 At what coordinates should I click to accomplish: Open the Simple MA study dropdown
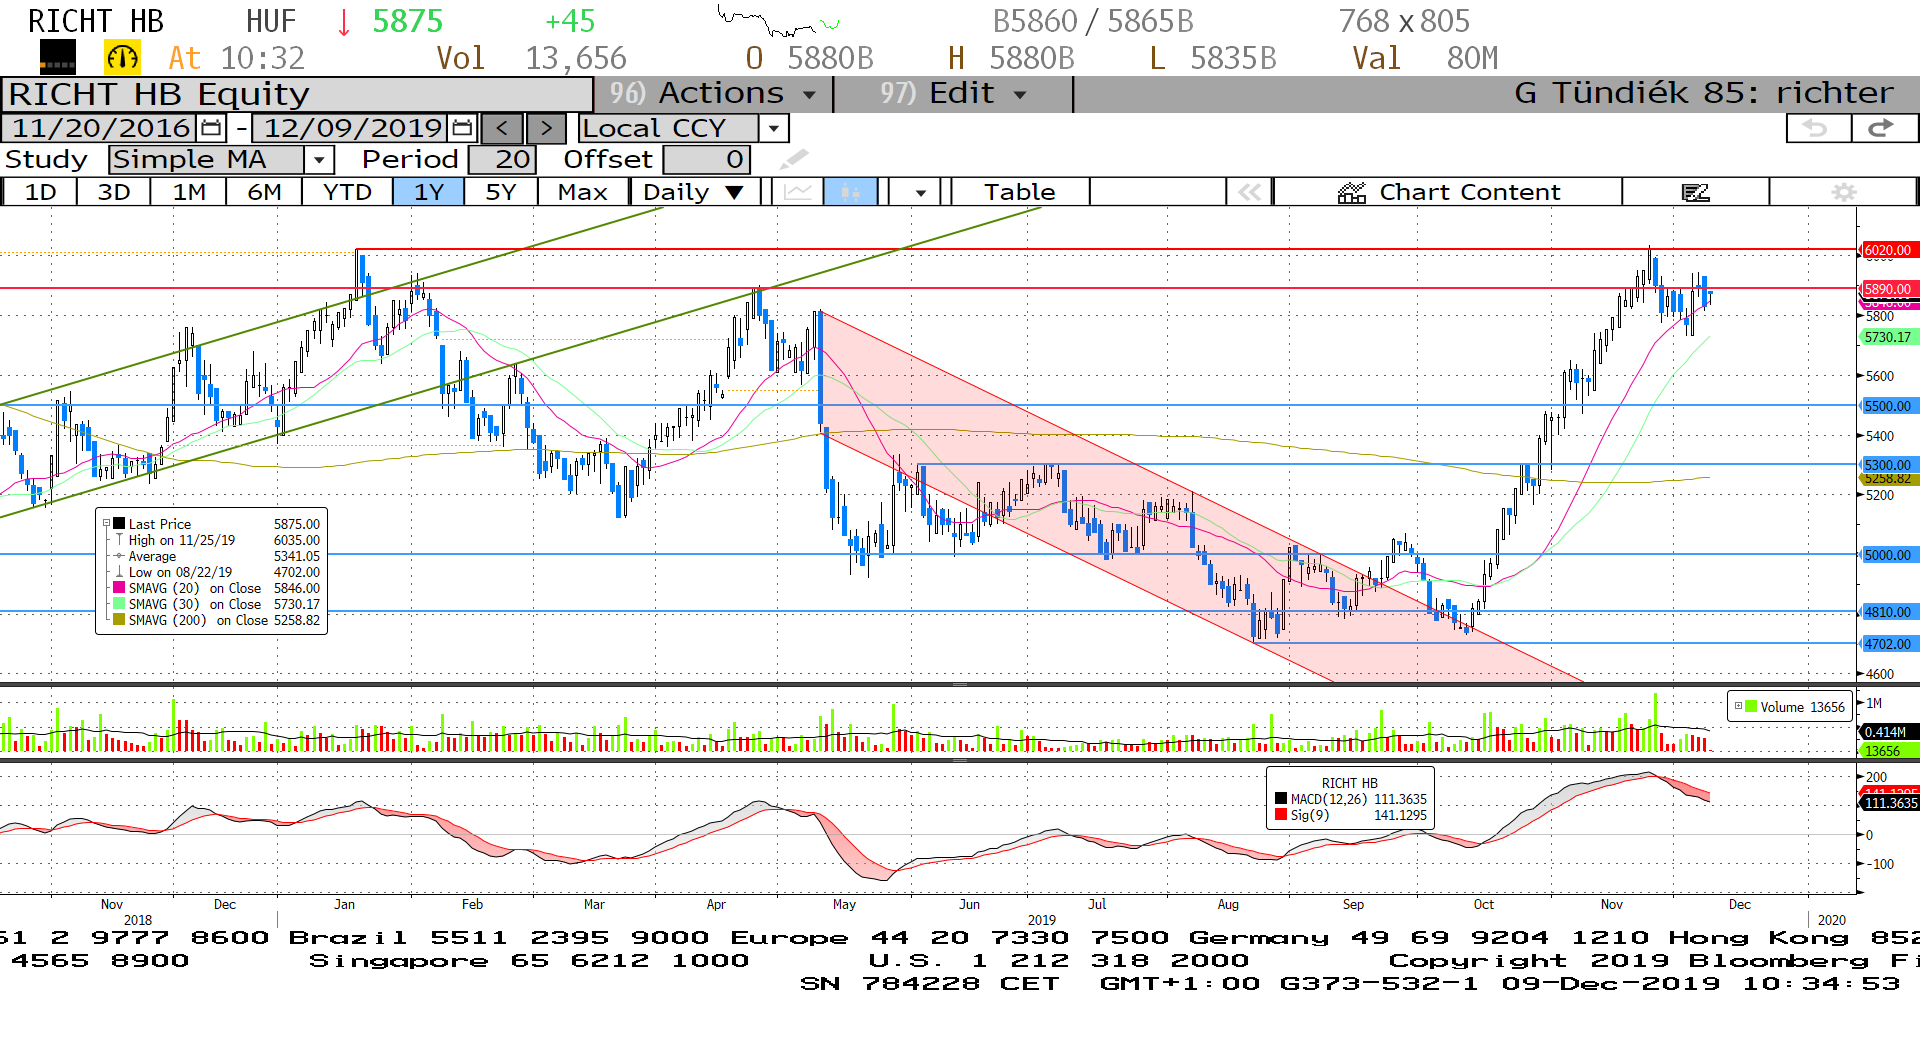319,159
